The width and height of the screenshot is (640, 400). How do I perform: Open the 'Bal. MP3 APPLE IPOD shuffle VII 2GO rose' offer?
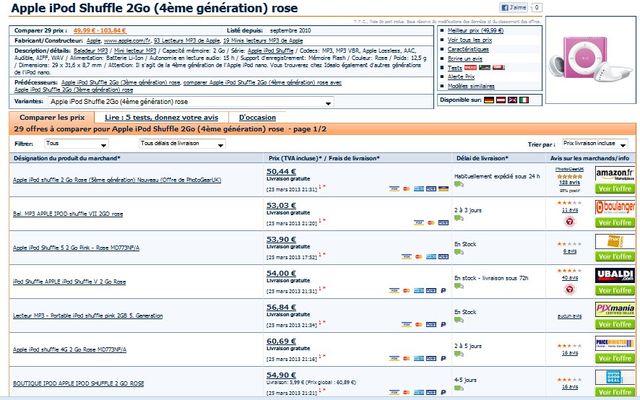point(68,214)
